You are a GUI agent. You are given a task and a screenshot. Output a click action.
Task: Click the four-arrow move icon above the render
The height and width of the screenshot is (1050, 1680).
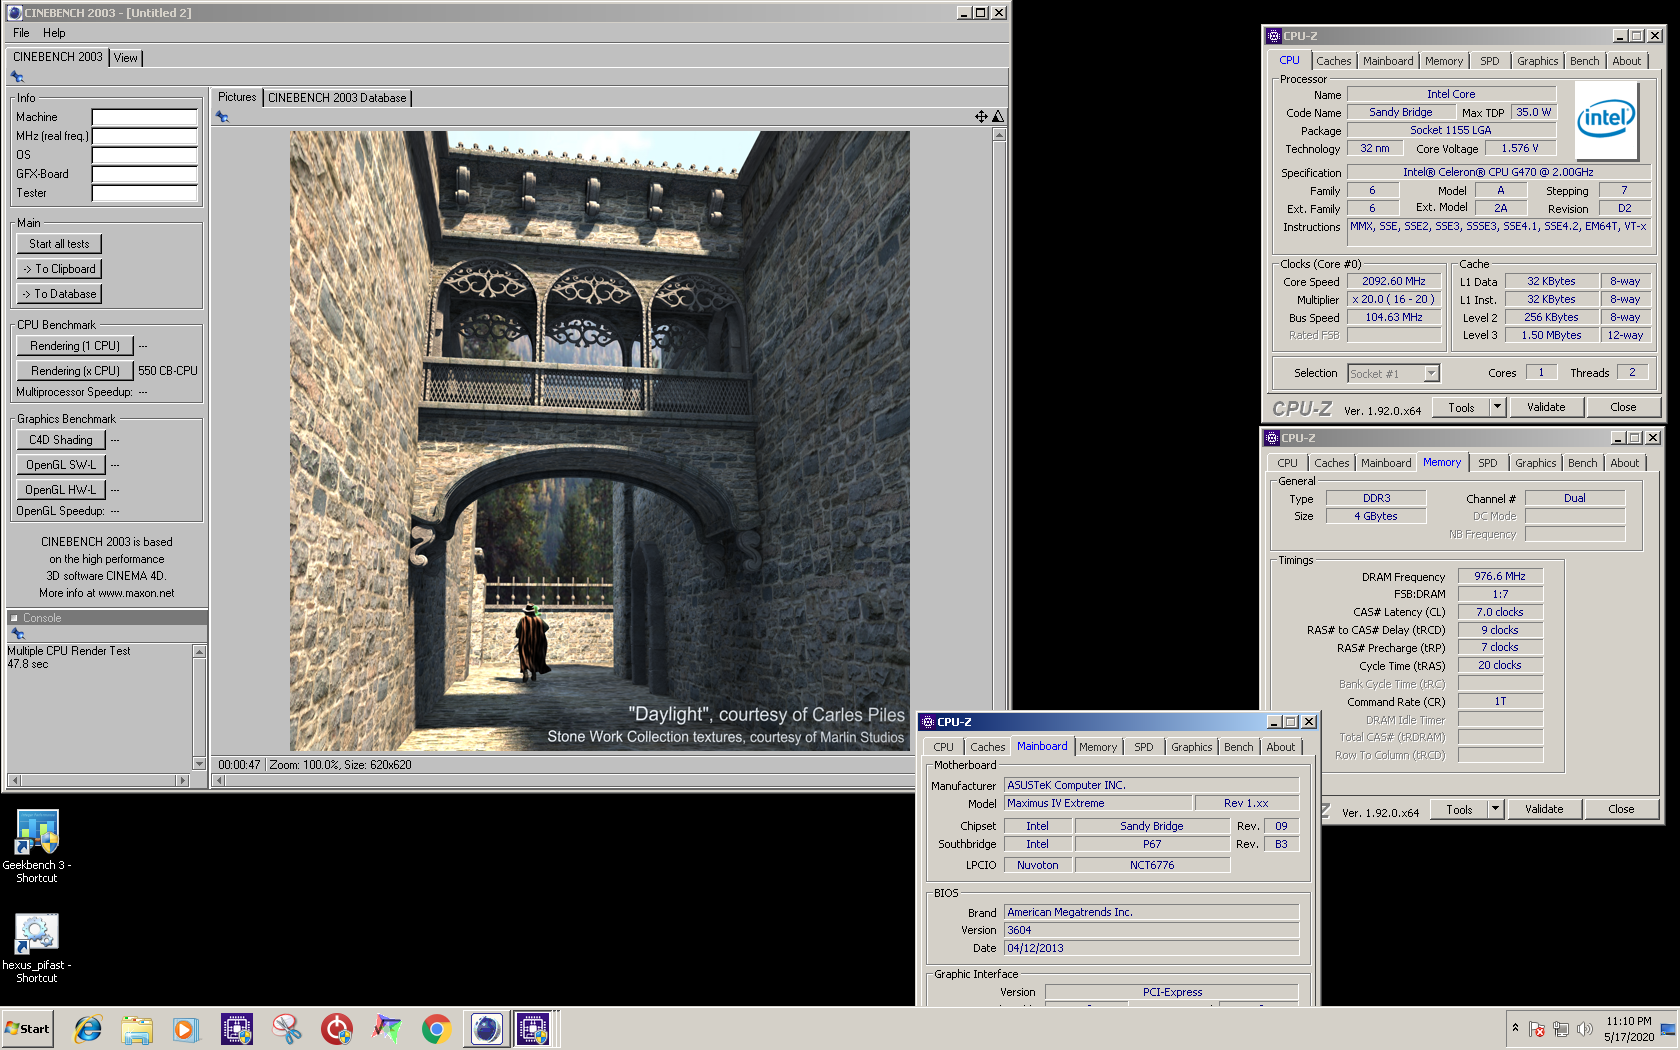point(981,117)
